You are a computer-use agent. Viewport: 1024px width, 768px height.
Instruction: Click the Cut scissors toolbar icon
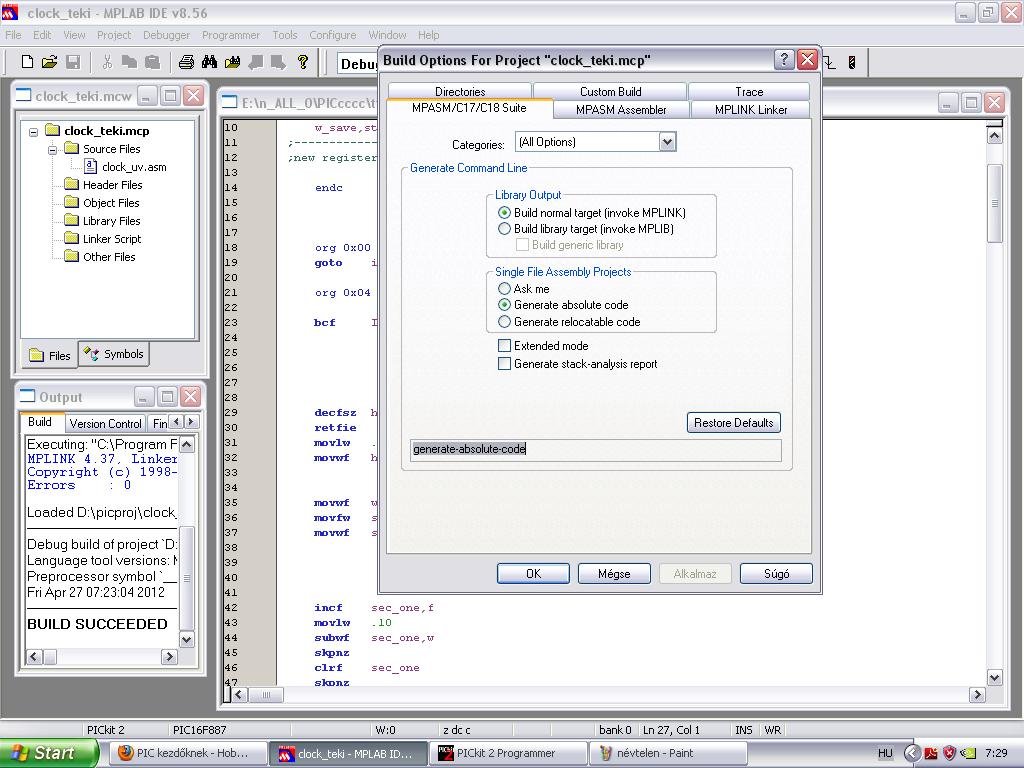108,62
